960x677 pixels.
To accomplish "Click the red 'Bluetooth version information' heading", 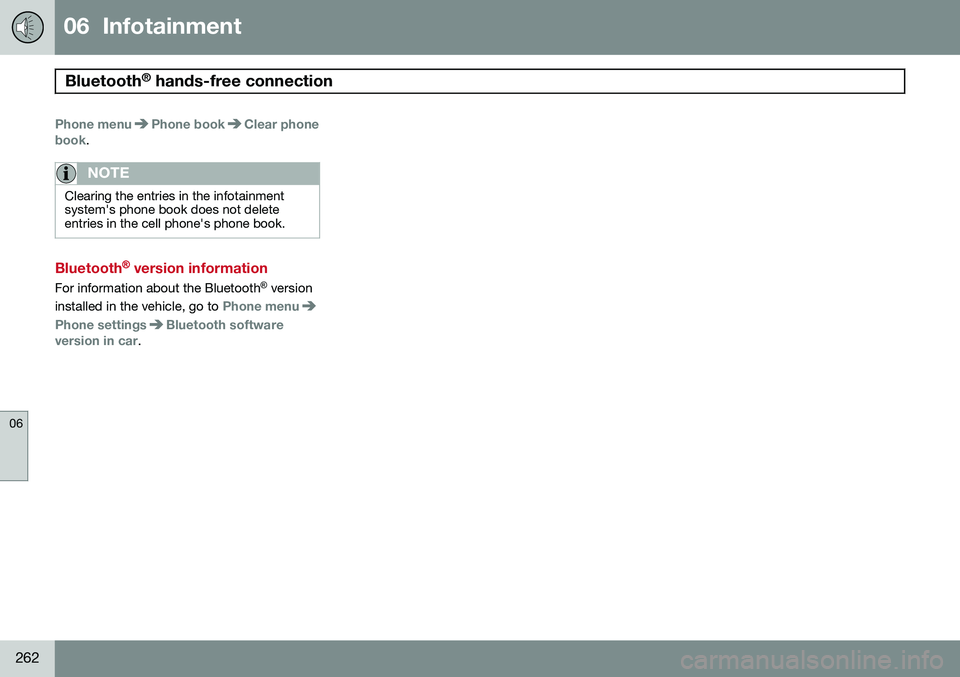I will click(x=161, y=267).
